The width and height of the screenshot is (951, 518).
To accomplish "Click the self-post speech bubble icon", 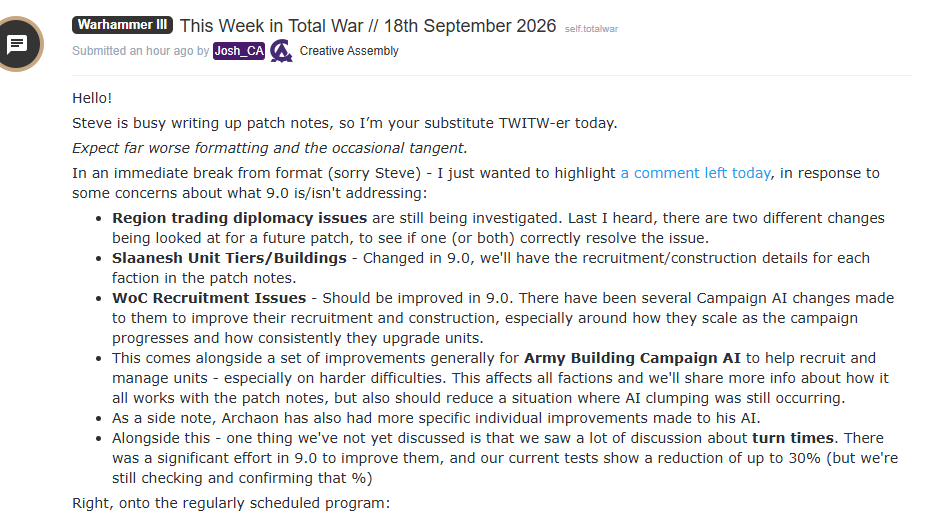I will [16, 44].
